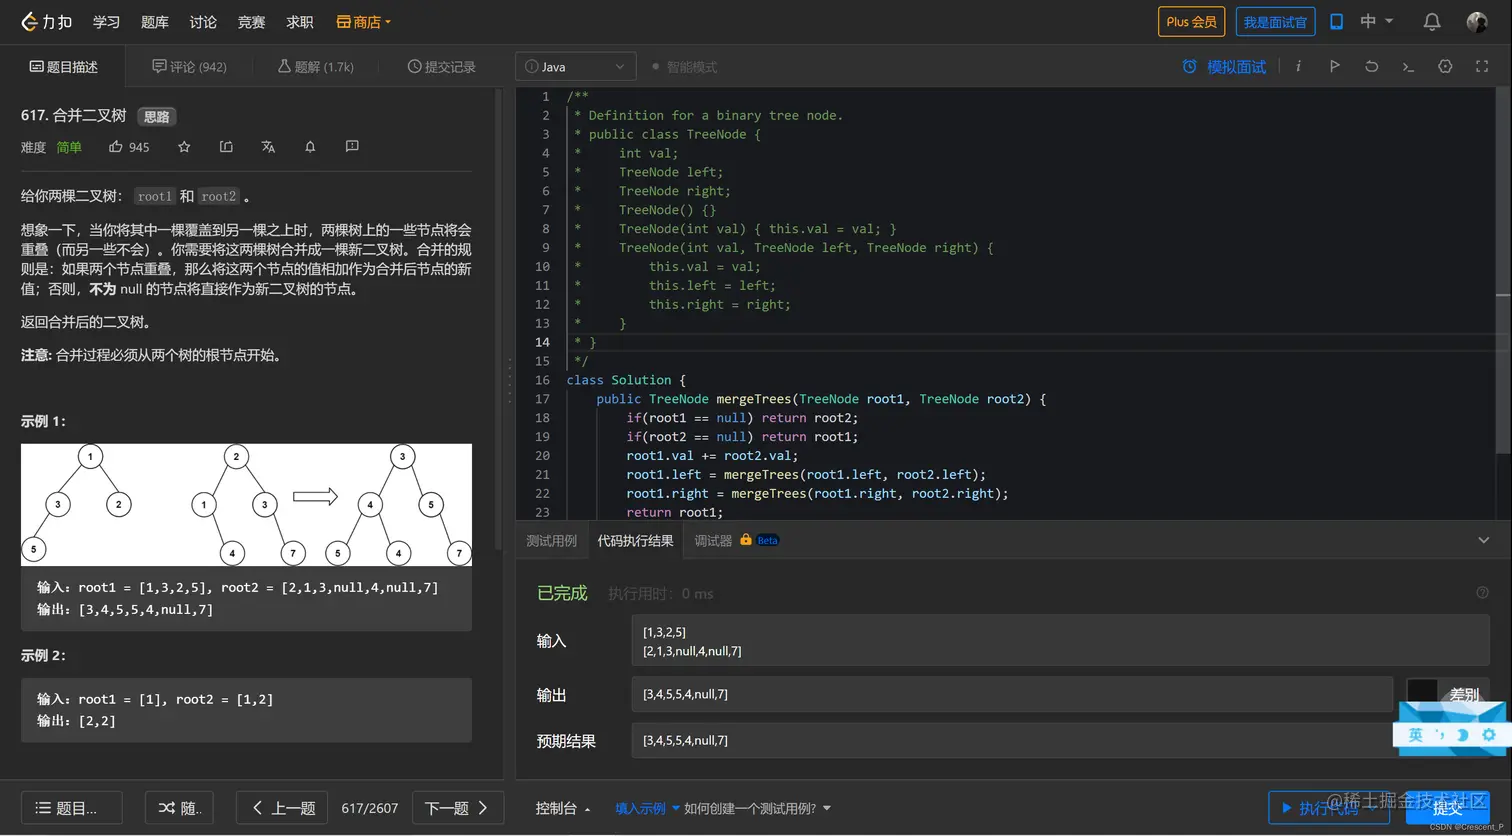Click the Plus 会员 button
Image resolution: width=1512 pixels, height=836 pixels.
(1191, 21)
